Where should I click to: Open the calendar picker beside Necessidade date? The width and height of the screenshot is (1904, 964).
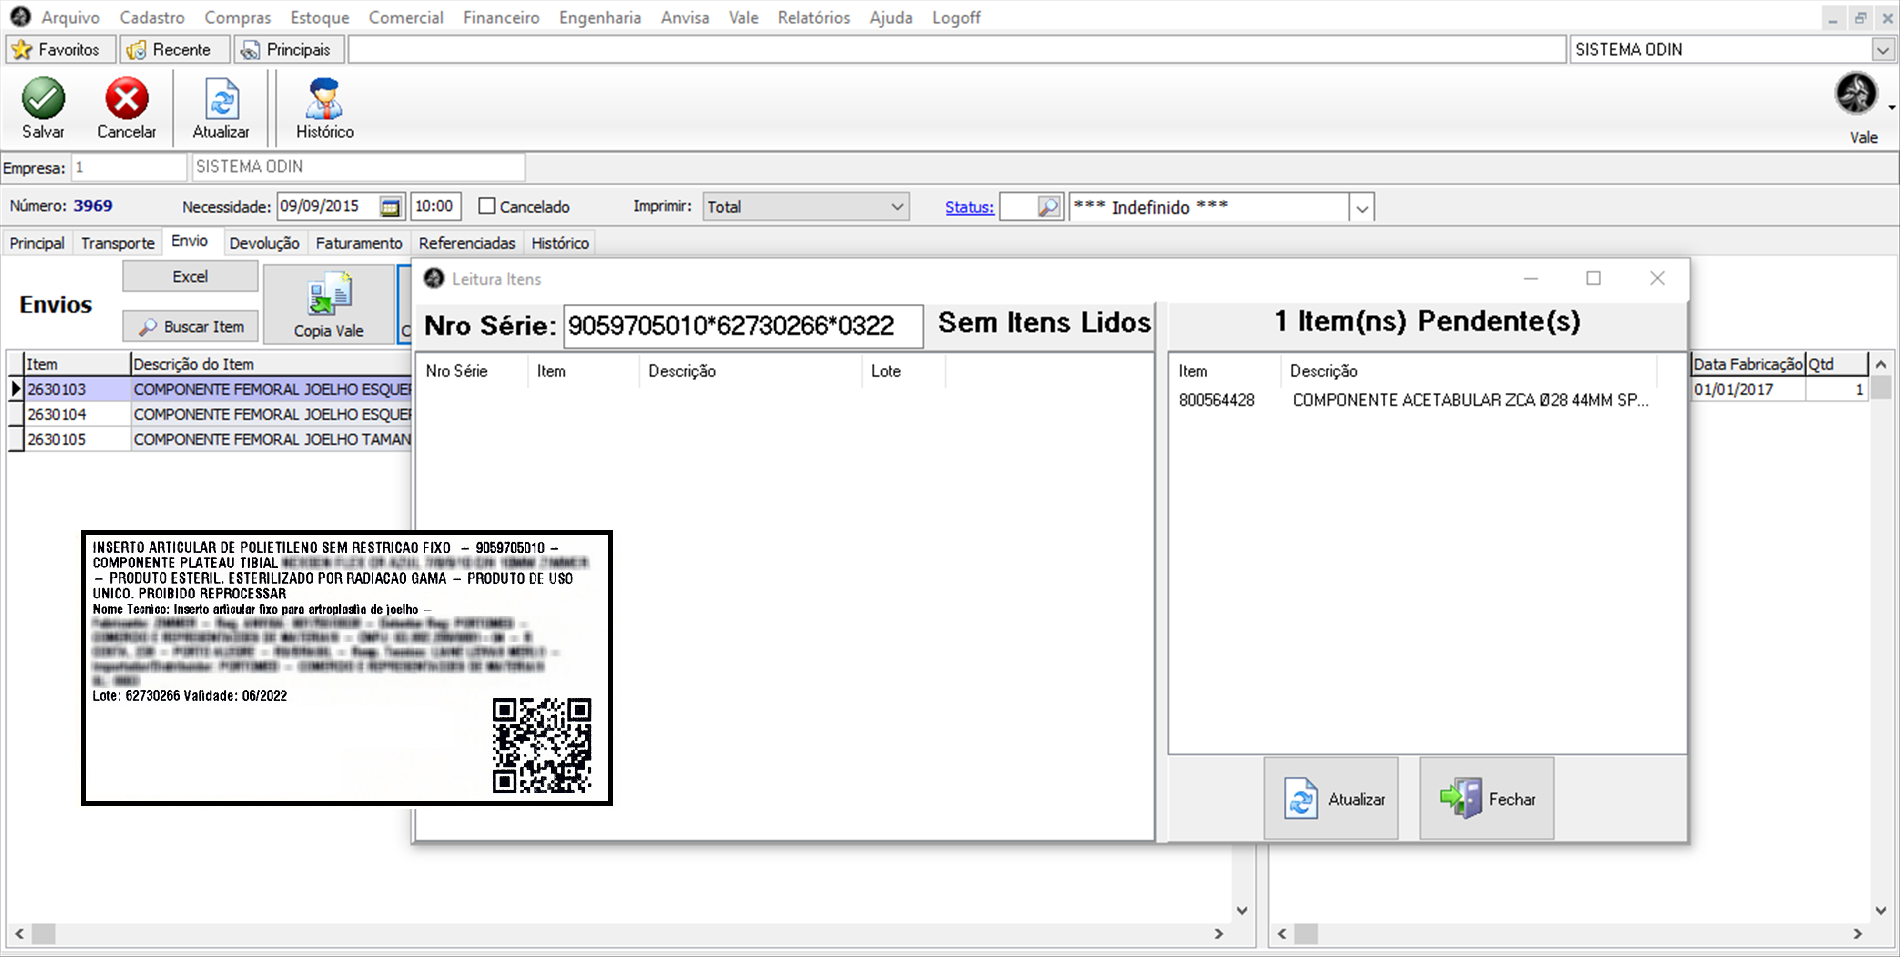click(x=390, y=207)
